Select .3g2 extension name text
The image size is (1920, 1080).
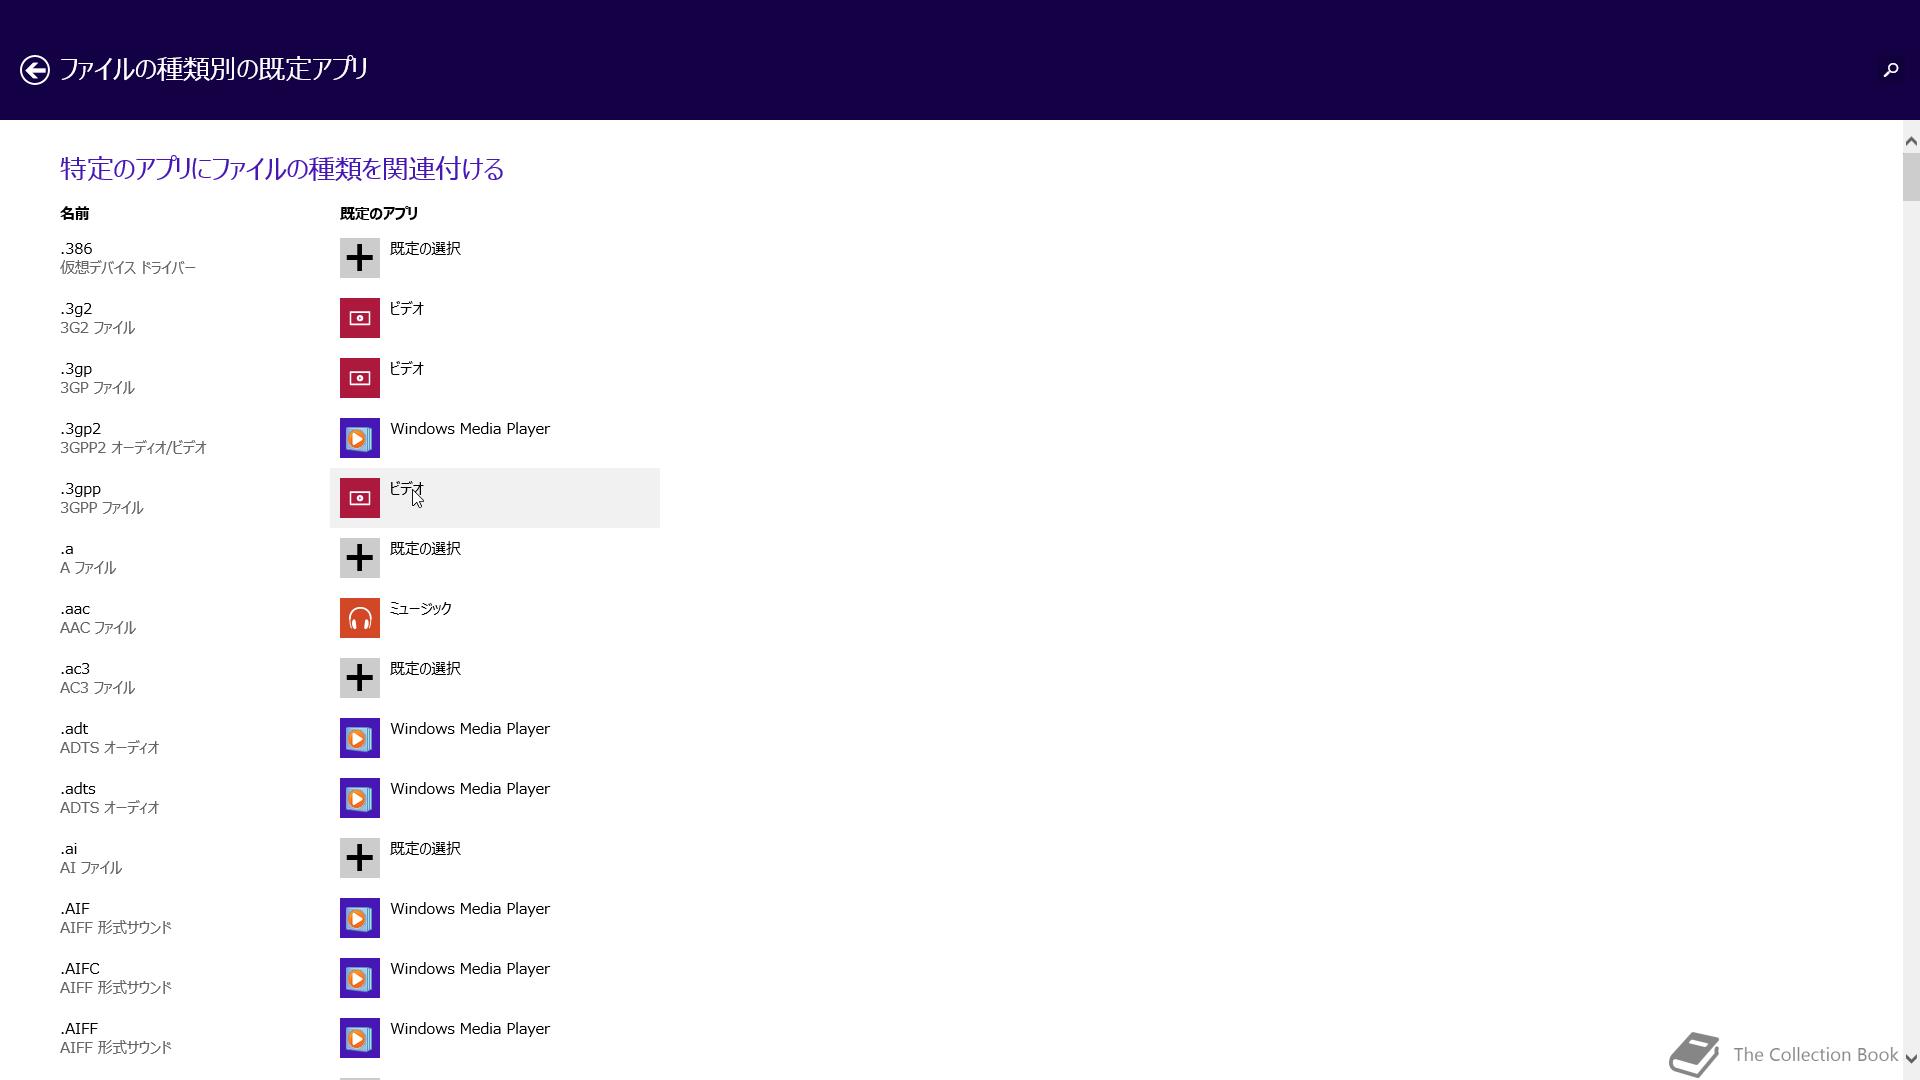click(x=76, y=308)
